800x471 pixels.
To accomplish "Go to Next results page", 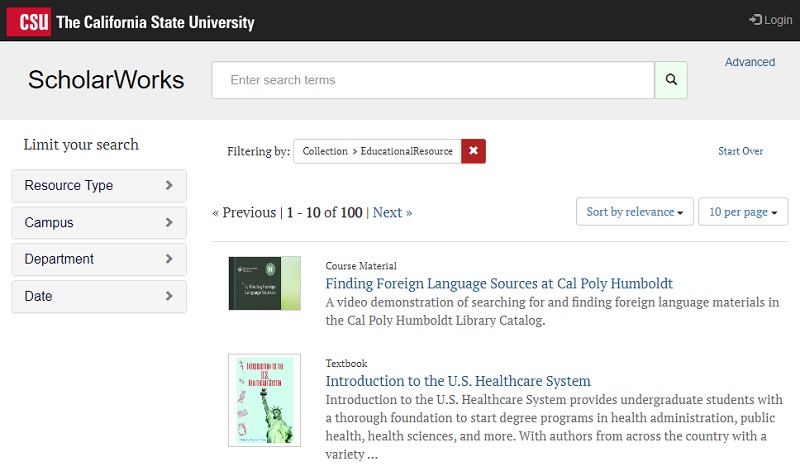I will [392, 212].
